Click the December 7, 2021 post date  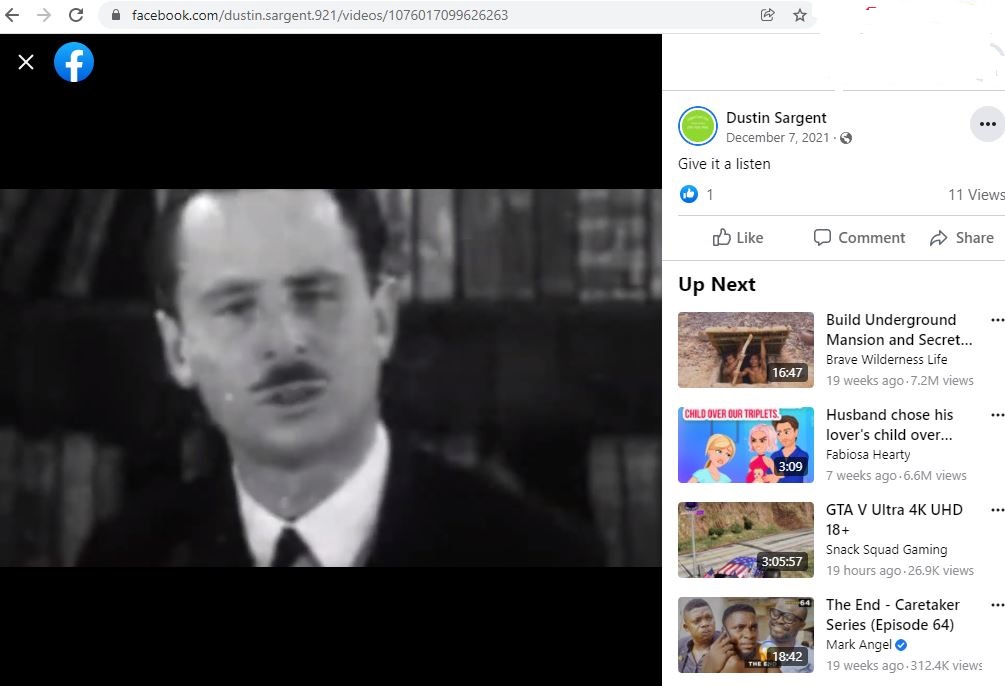click(777, 138)
